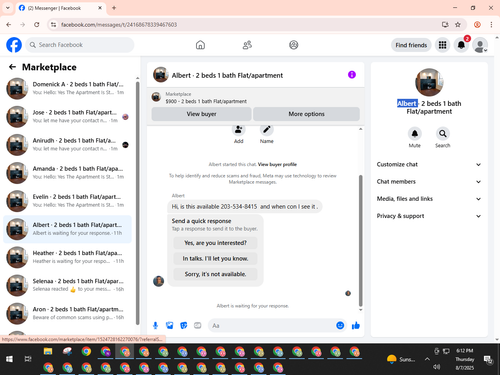Open Task View on the taskbar

[x=28, y=359]
